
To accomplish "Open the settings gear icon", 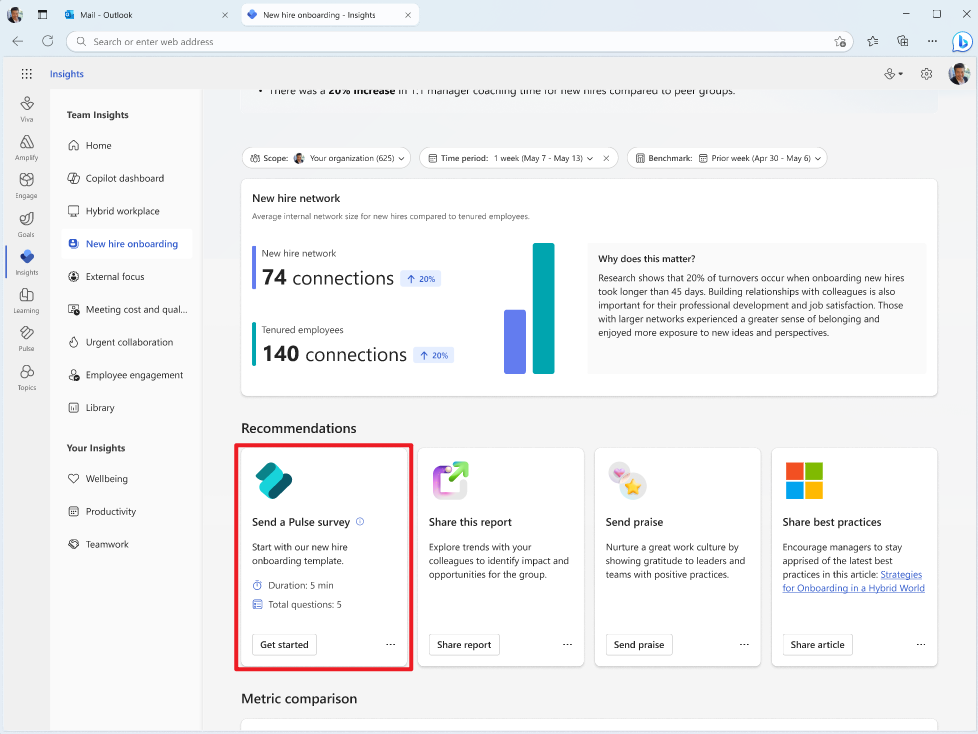I will tap(926, 74).
